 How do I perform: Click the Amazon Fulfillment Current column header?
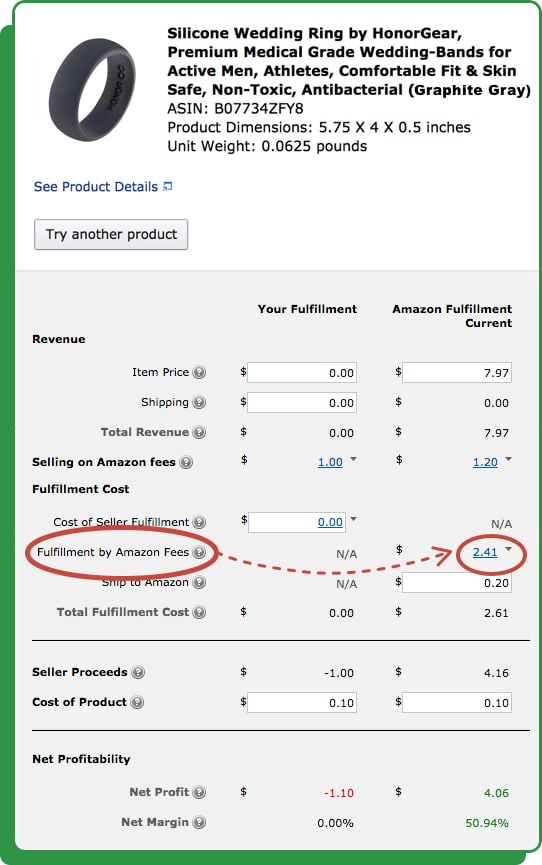452,316
